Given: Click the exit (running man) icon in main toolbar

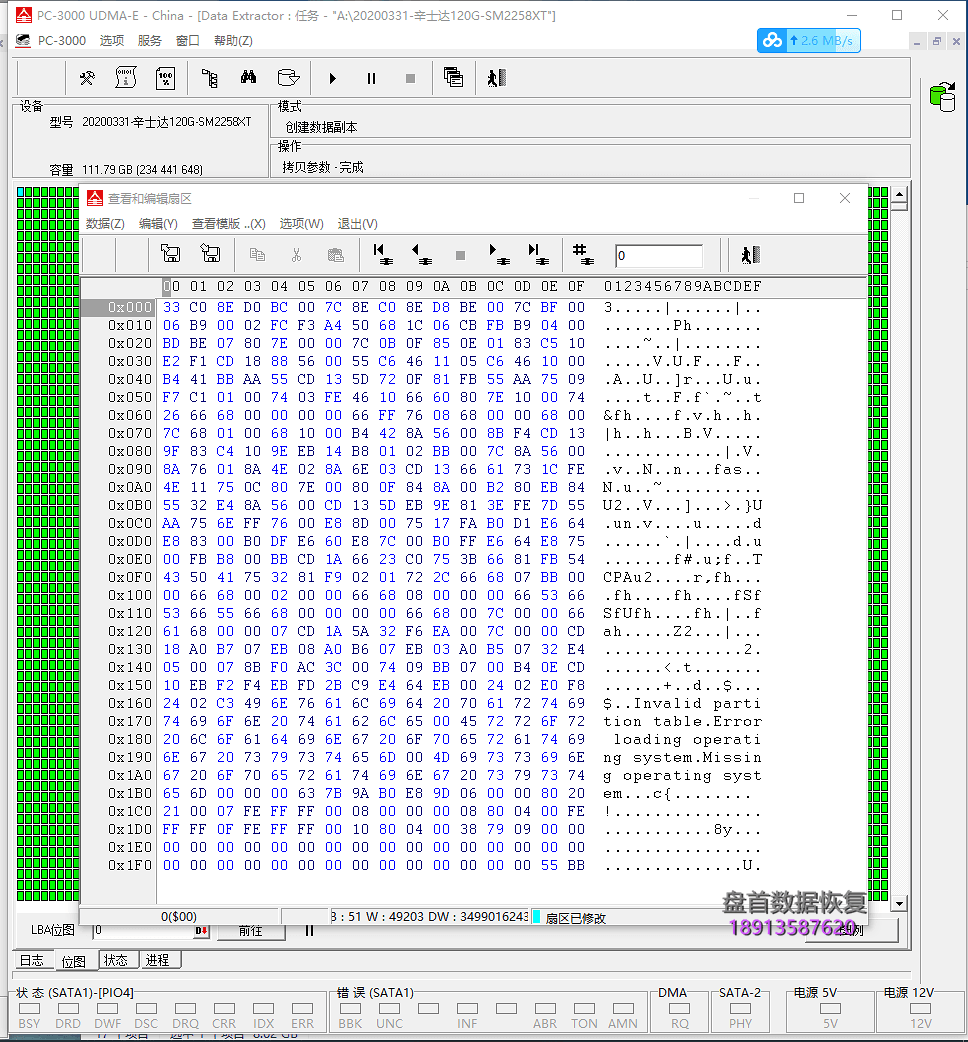Looking at the screenshot, I should tap(497, 78).
